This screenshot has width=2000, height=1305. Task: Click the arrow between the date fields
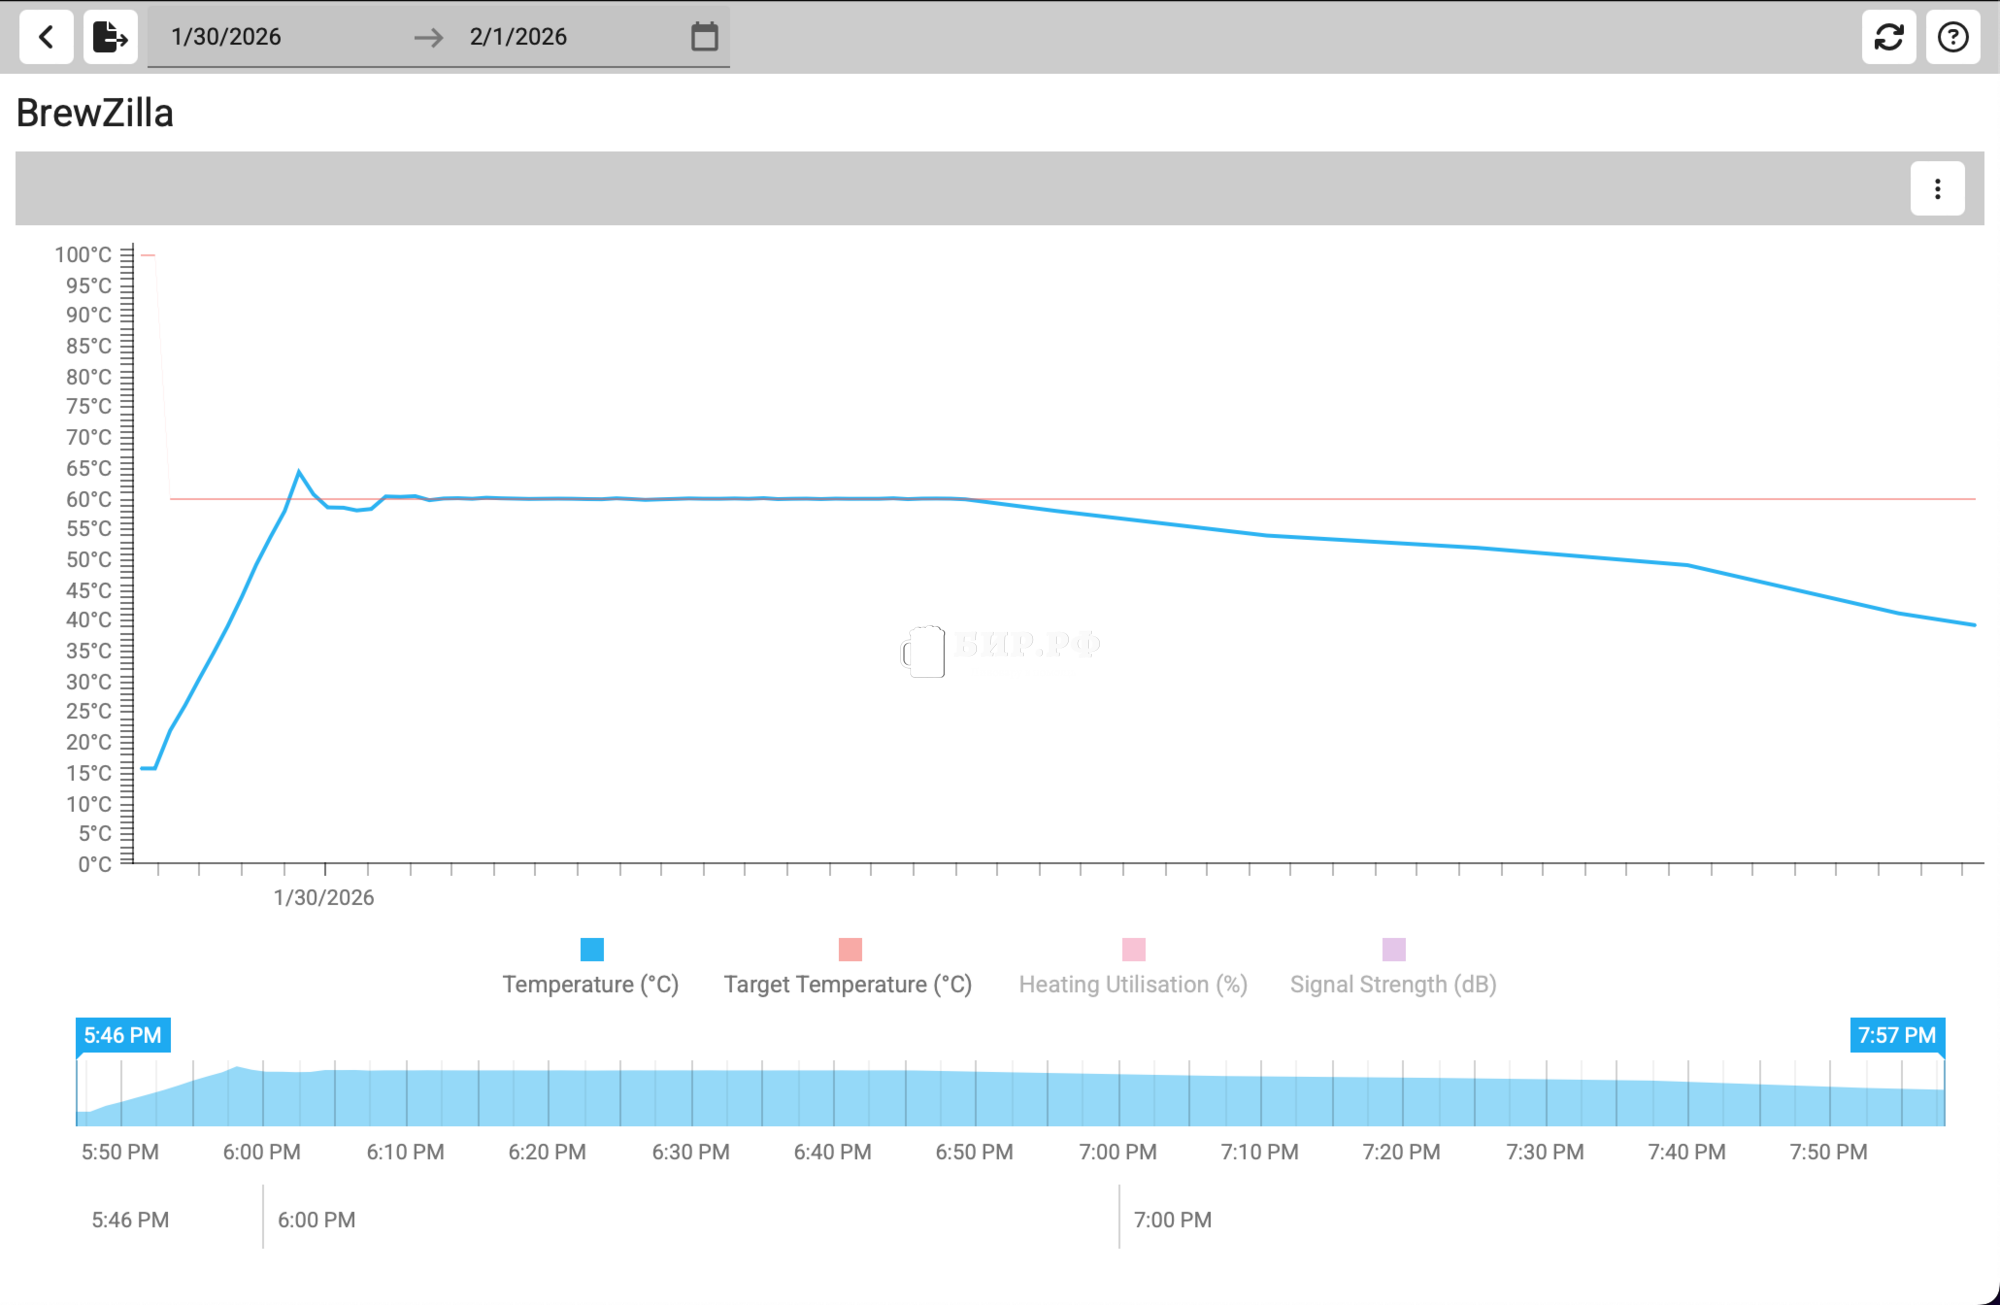(x=428, y=37)
